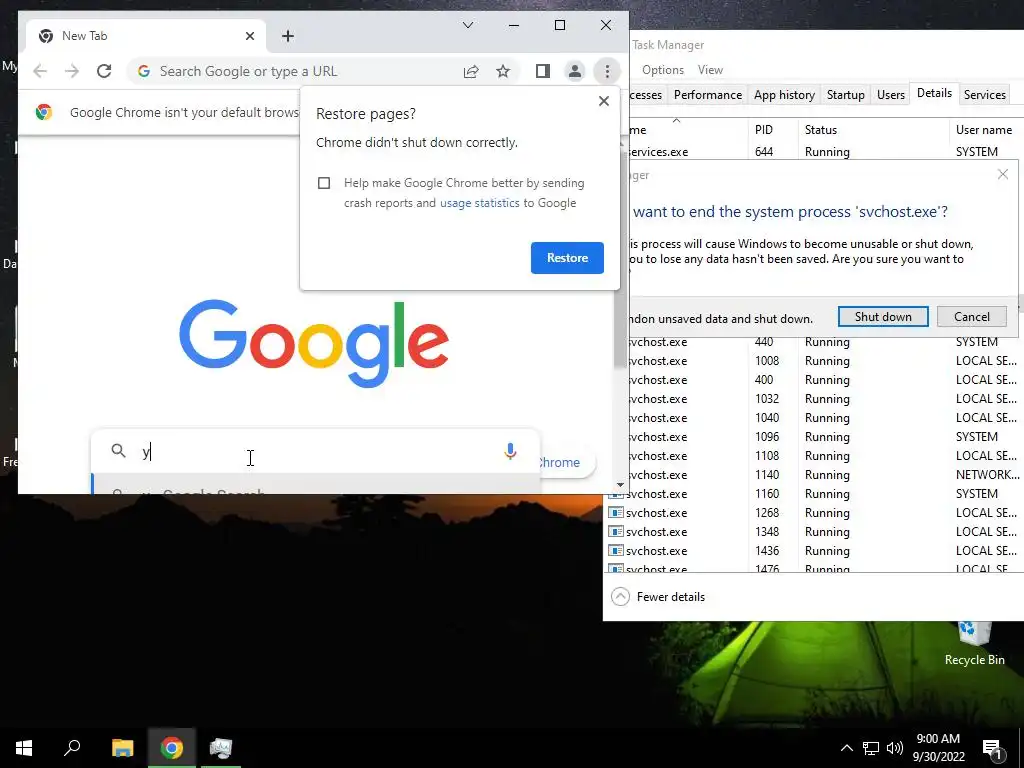Close the end system process dialog
Image resolution: width=1024 pixels, height=768 pixels.
pyautogui.click(x=1002, y=174)
